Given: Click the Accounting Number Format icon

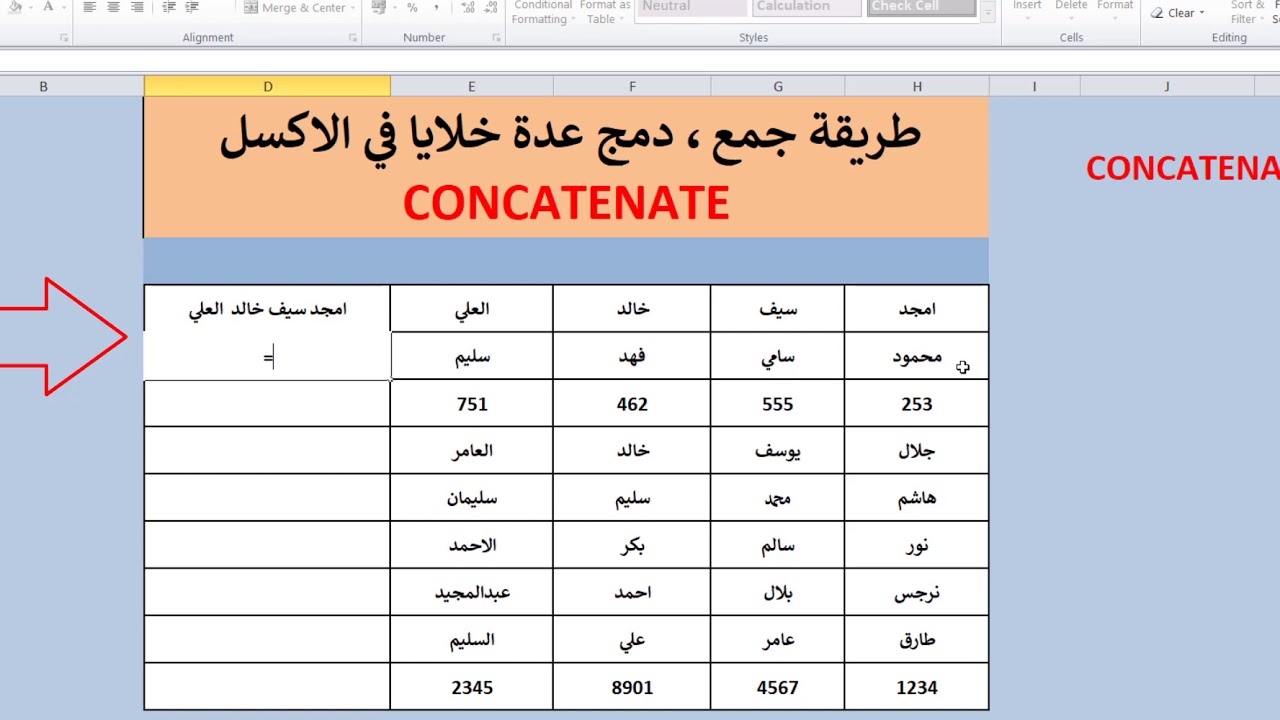Looking at the screenshot, I should point(378,7).
